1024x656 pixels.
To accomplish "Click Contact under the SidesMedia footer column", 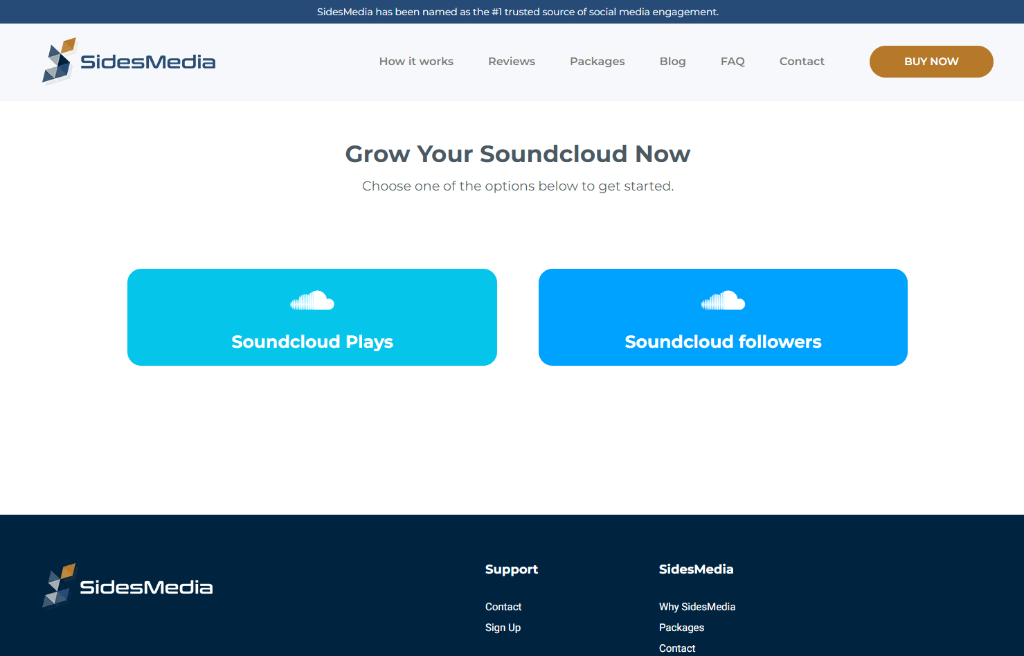I will (677, 649).
